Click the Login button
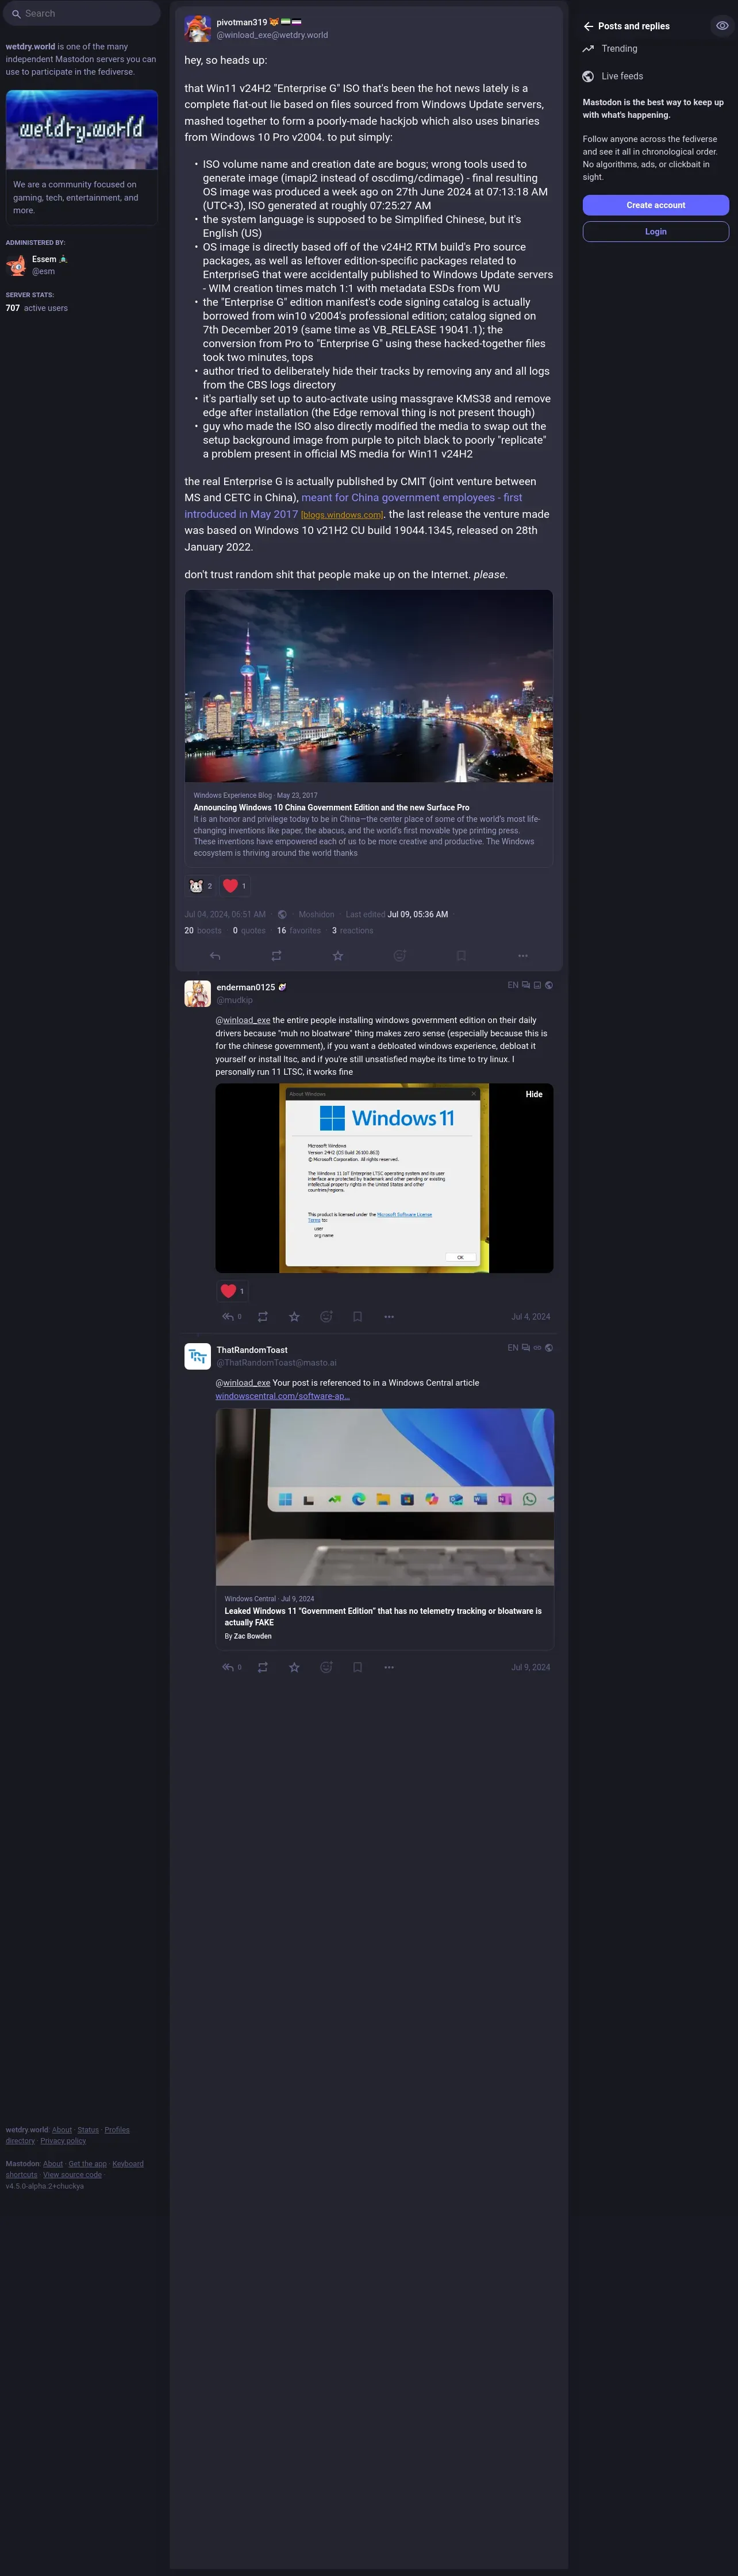 click(x=656, y=232)
